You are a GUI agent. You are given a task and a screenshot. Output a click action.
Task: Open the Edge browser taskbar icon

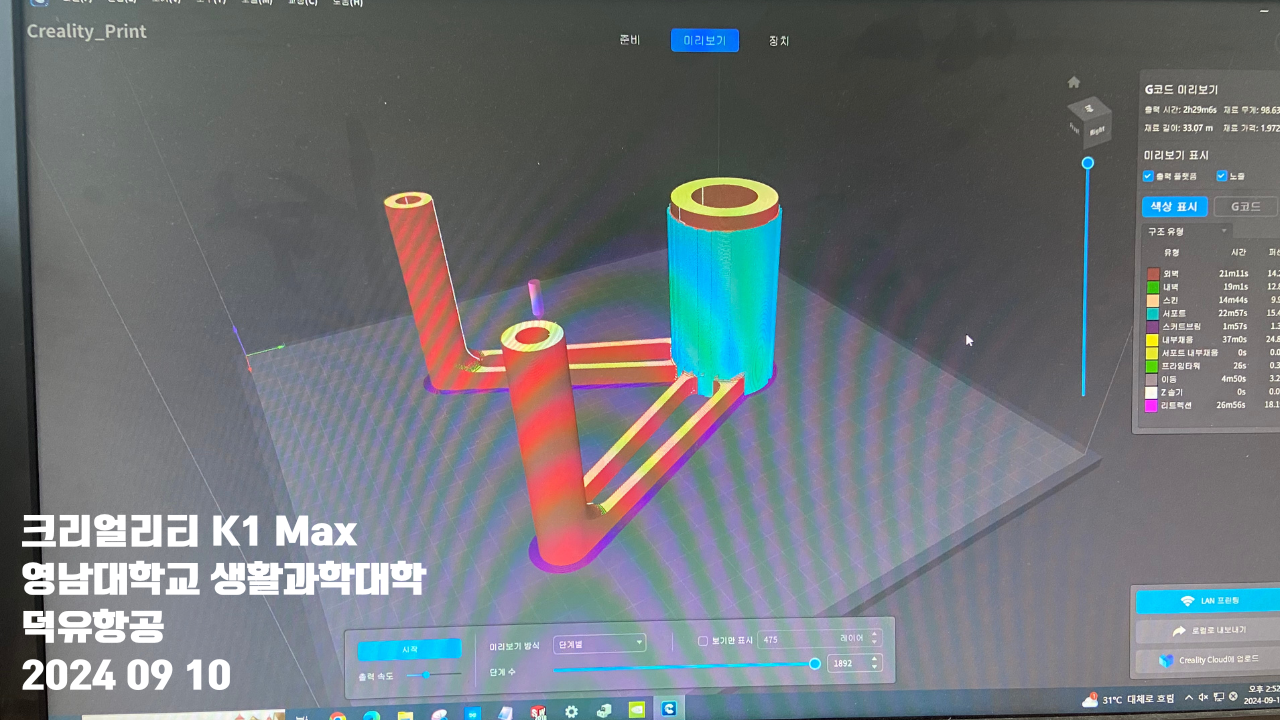click(x=371, y=716)
